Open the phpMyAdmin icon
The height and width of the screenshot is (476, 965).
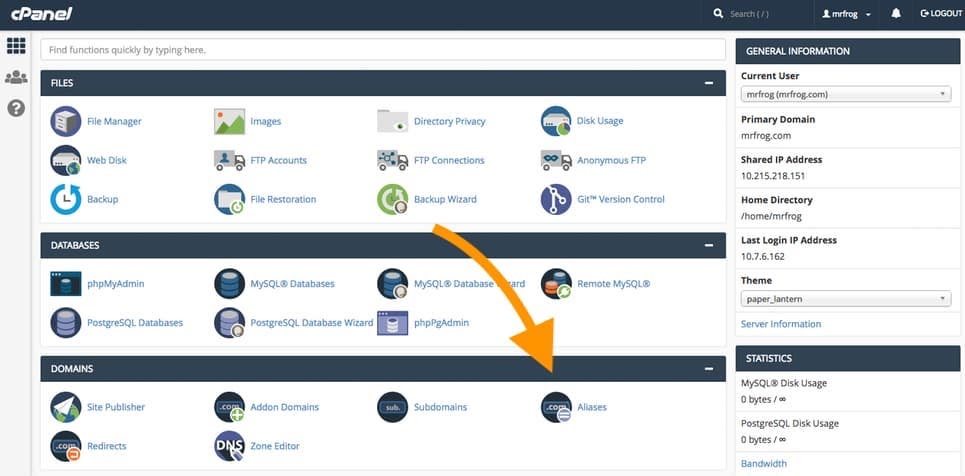[x=66, y=284]
